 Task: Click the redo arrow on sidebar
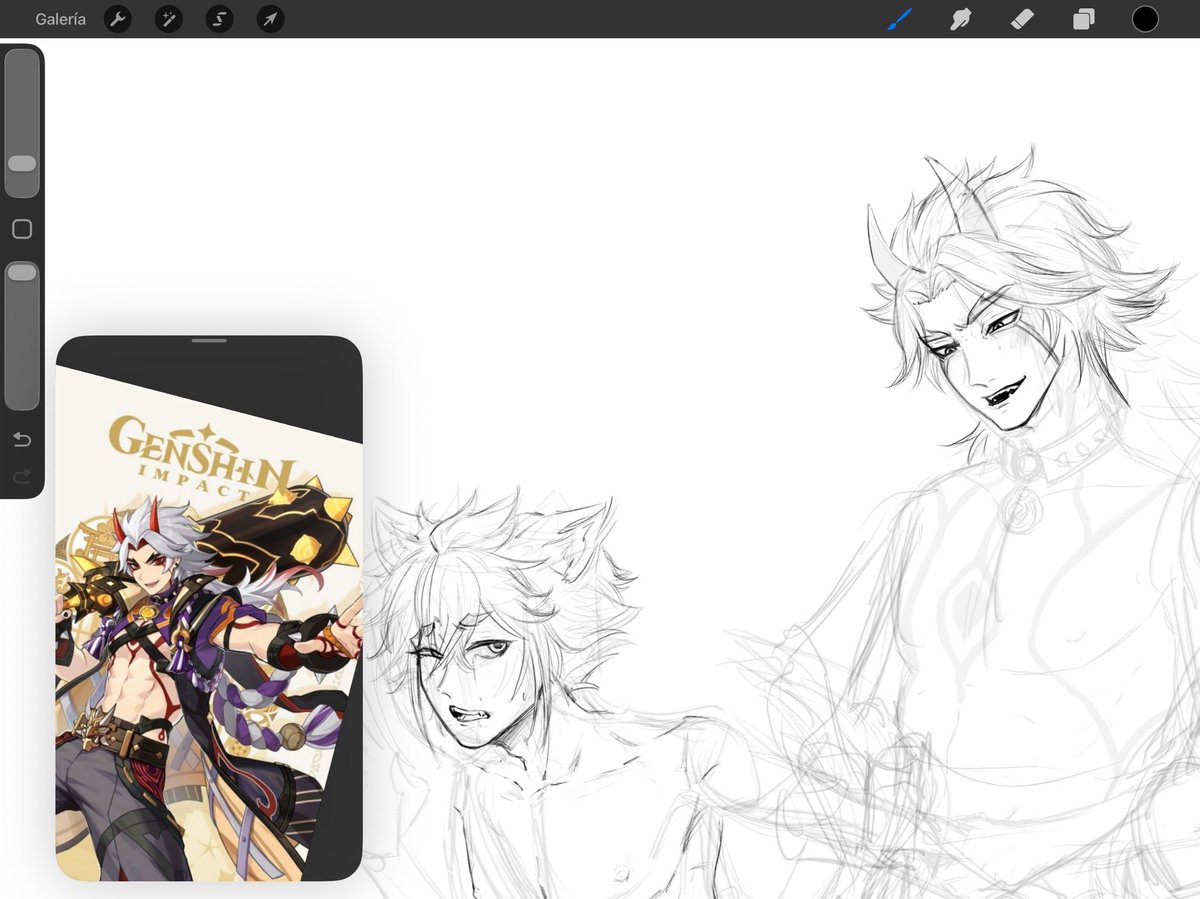[x=22, y=477]
